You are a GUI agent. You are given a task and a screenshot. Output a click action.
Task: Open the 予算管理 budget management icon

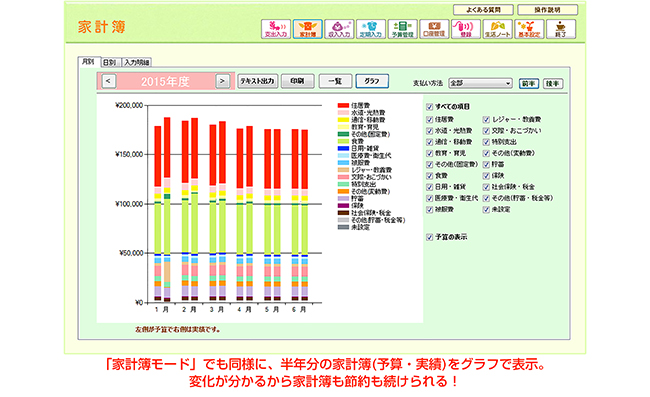click(x=403, y=29)
